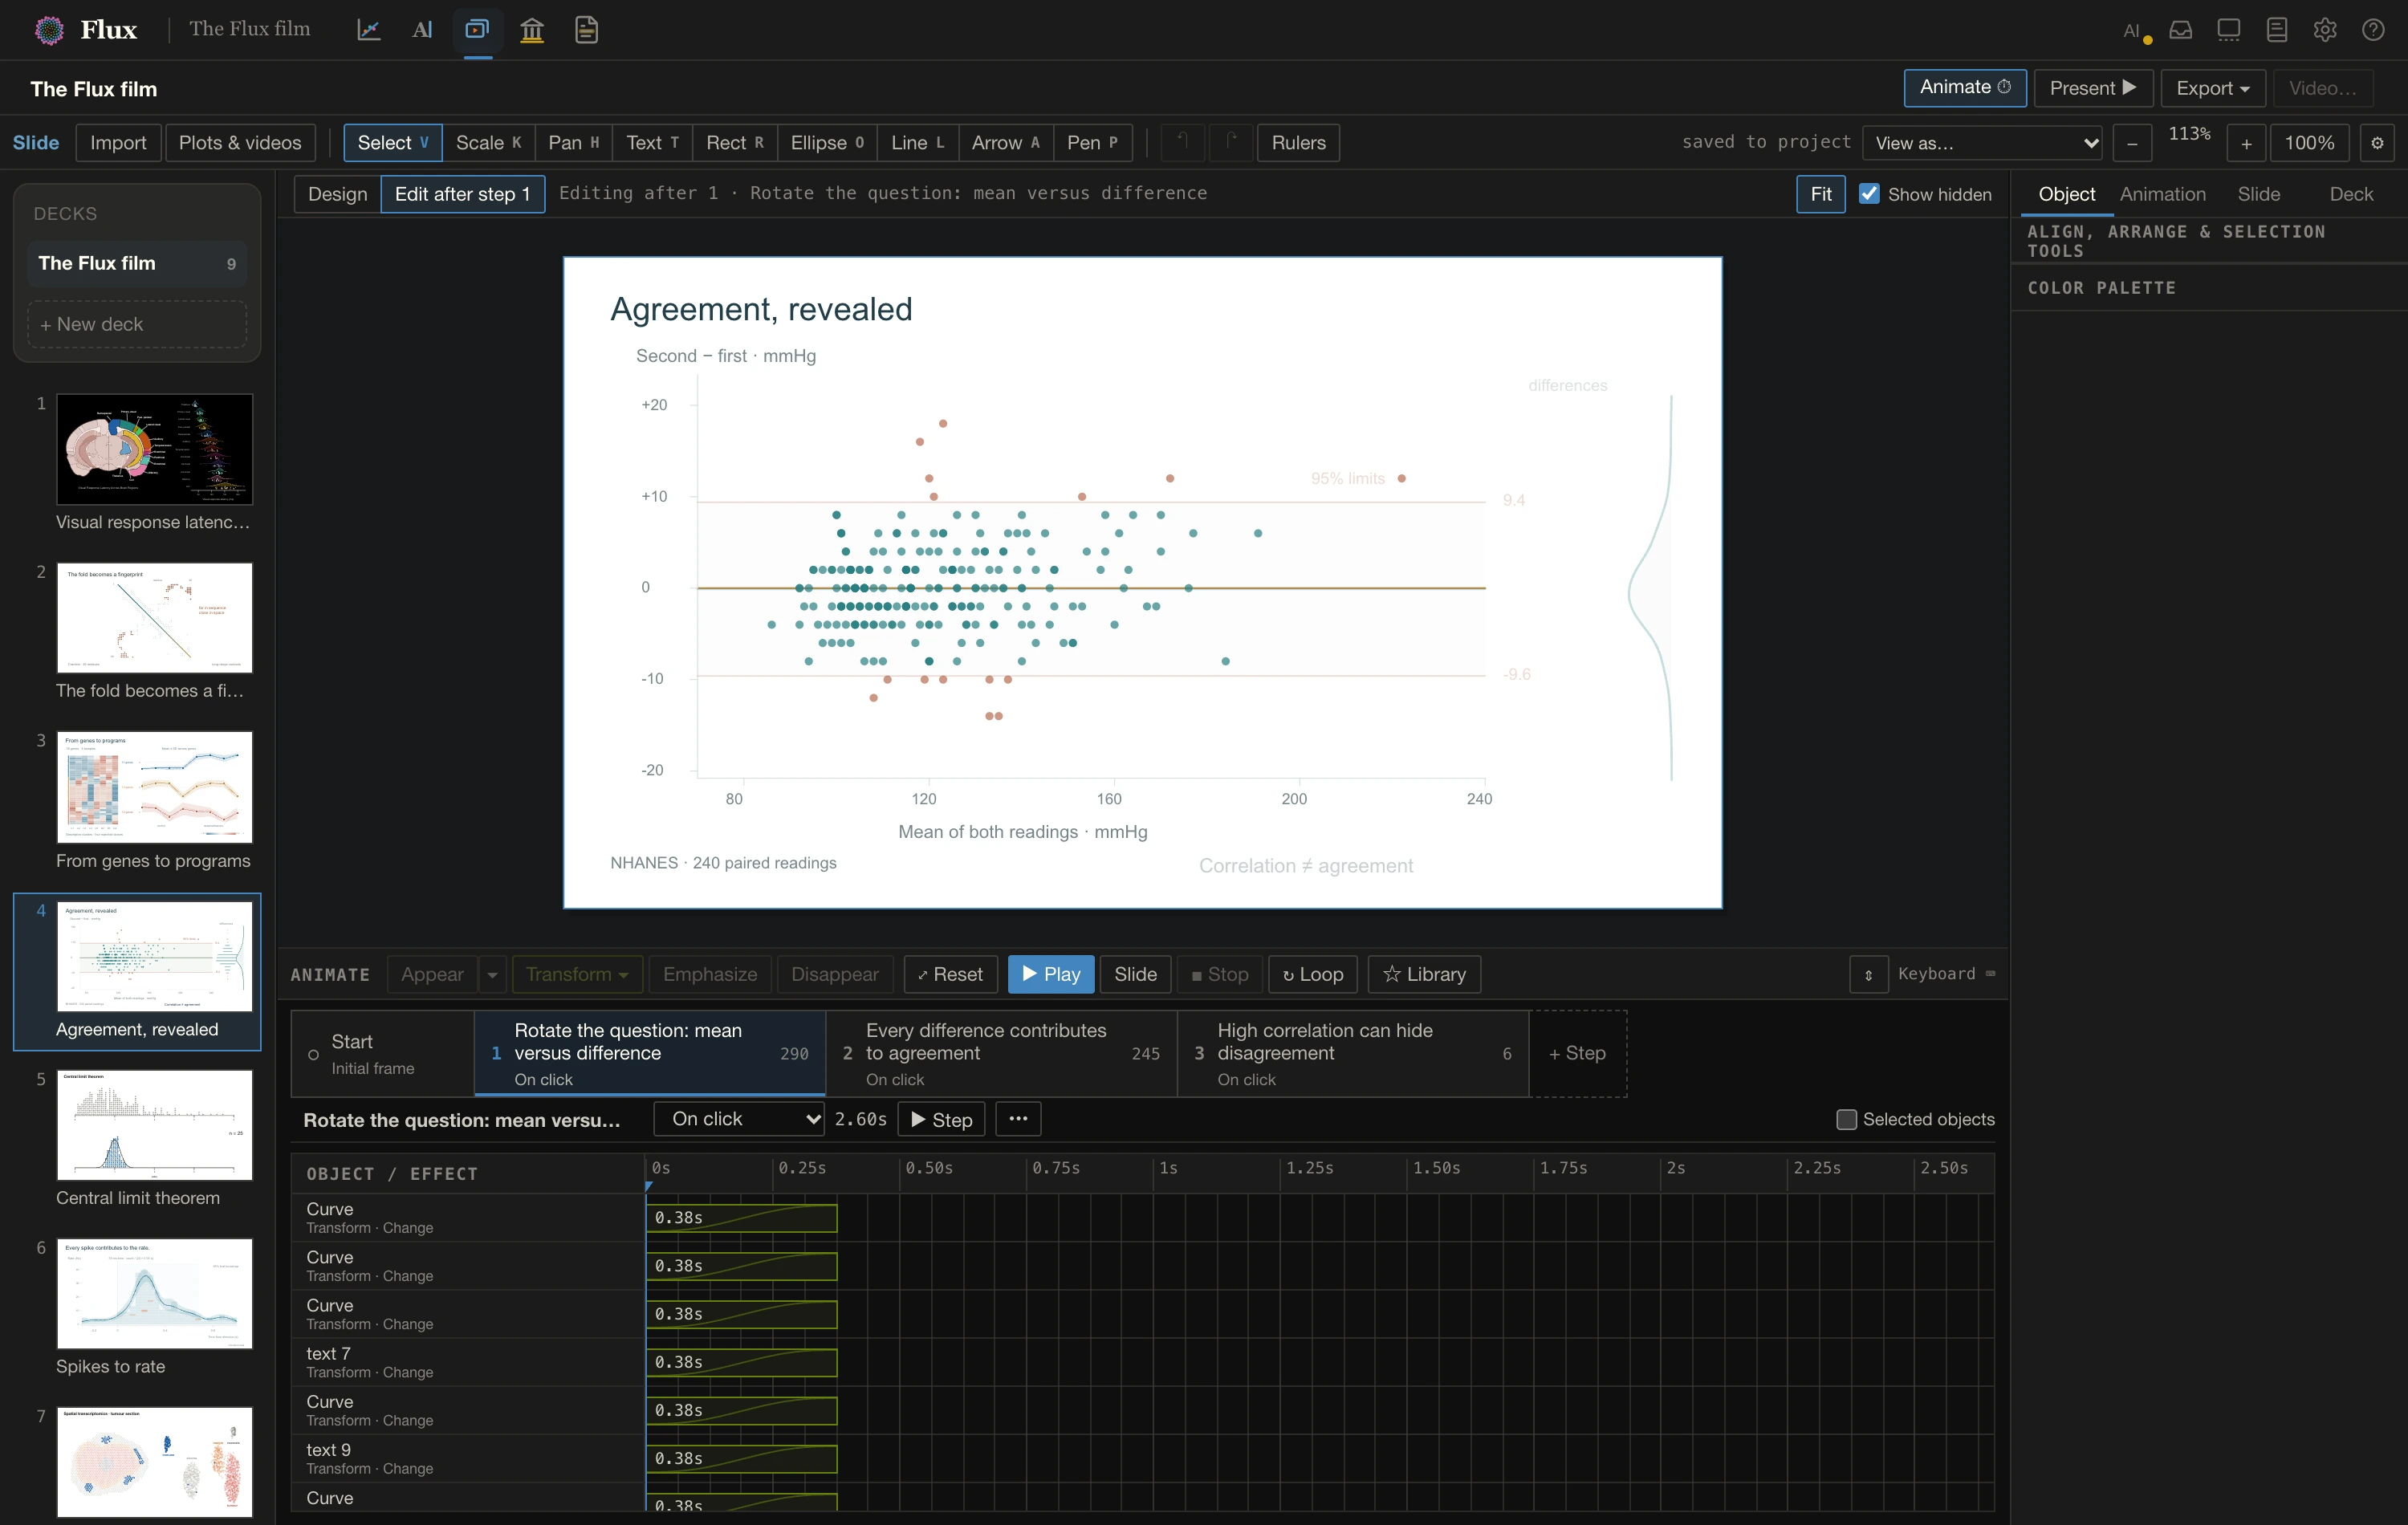Click the timeline collapse arrows button near Keyboard
Viewport: 2408px width, 1525px height.
(1868, 974)
